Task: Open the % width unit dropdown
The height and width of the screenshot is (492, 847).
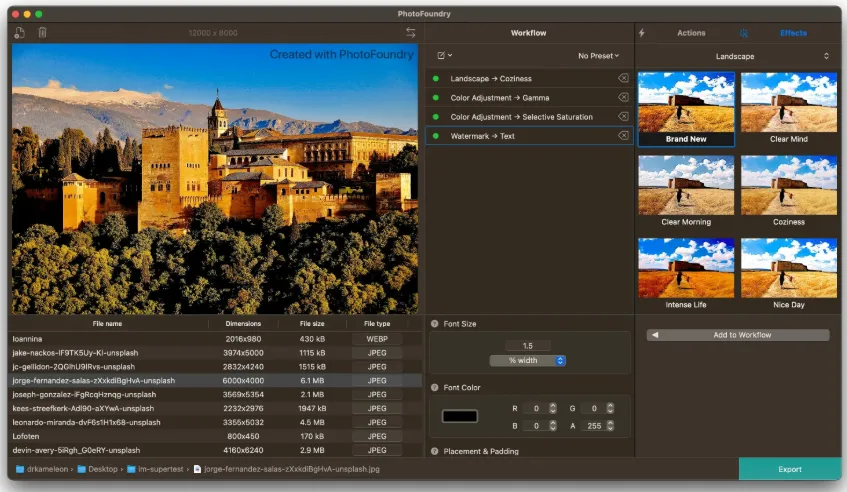Action: pos(528,361)
